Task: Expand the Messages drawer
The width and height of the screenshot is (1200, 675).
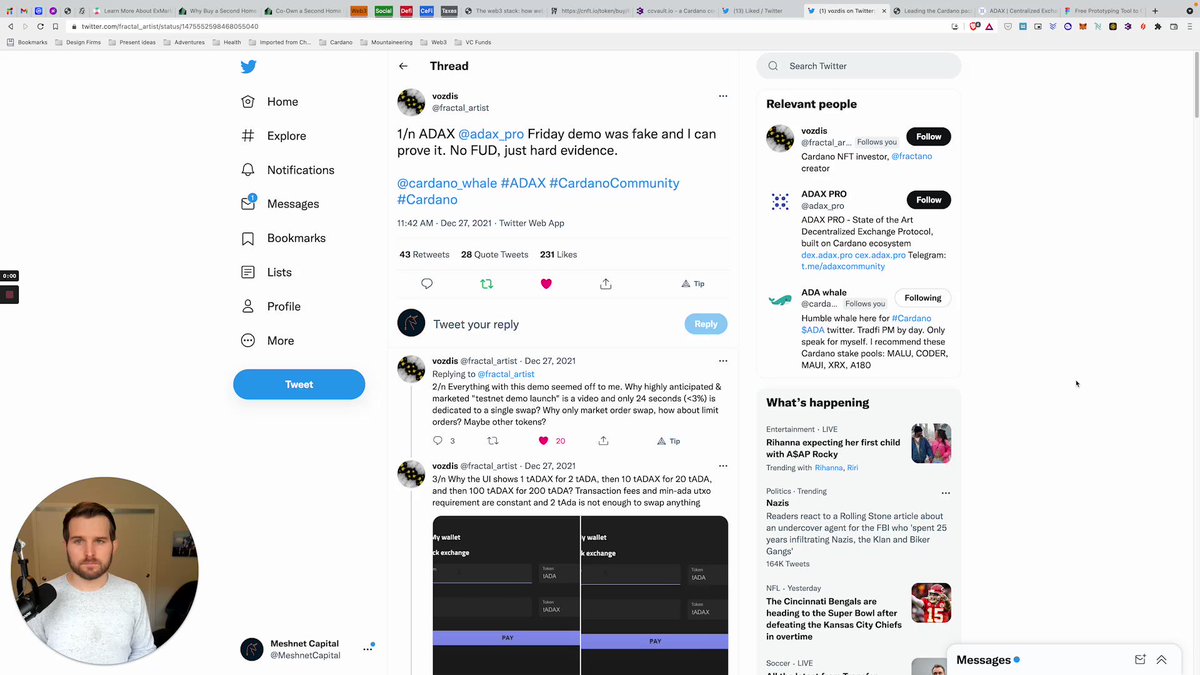Action: [1162, 660]
